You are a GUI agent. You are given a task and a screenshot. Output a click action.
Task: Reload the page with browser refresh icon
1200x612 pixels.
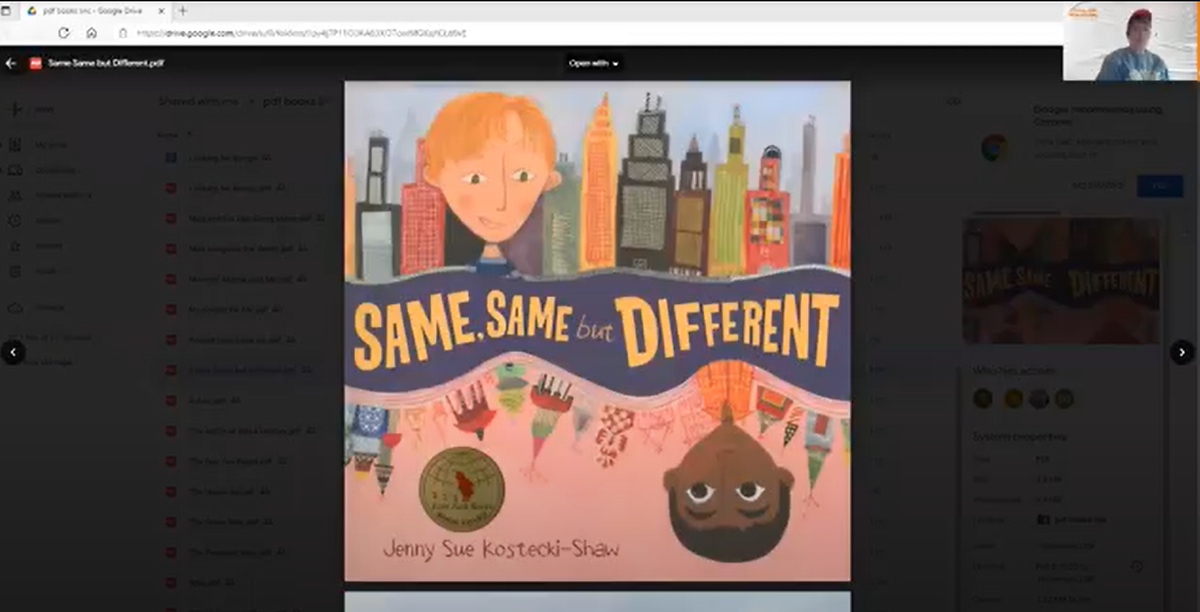pyautogui.click(x=64, y=33)
